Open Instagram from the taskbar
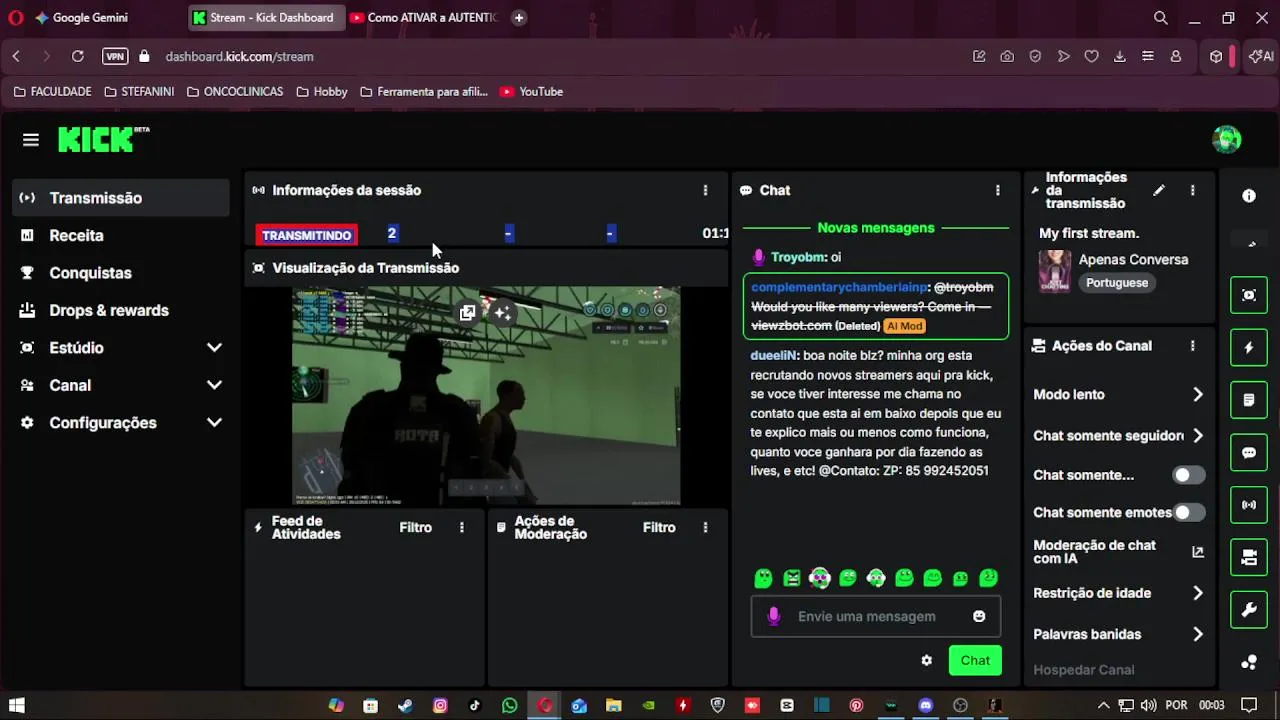 440,706
